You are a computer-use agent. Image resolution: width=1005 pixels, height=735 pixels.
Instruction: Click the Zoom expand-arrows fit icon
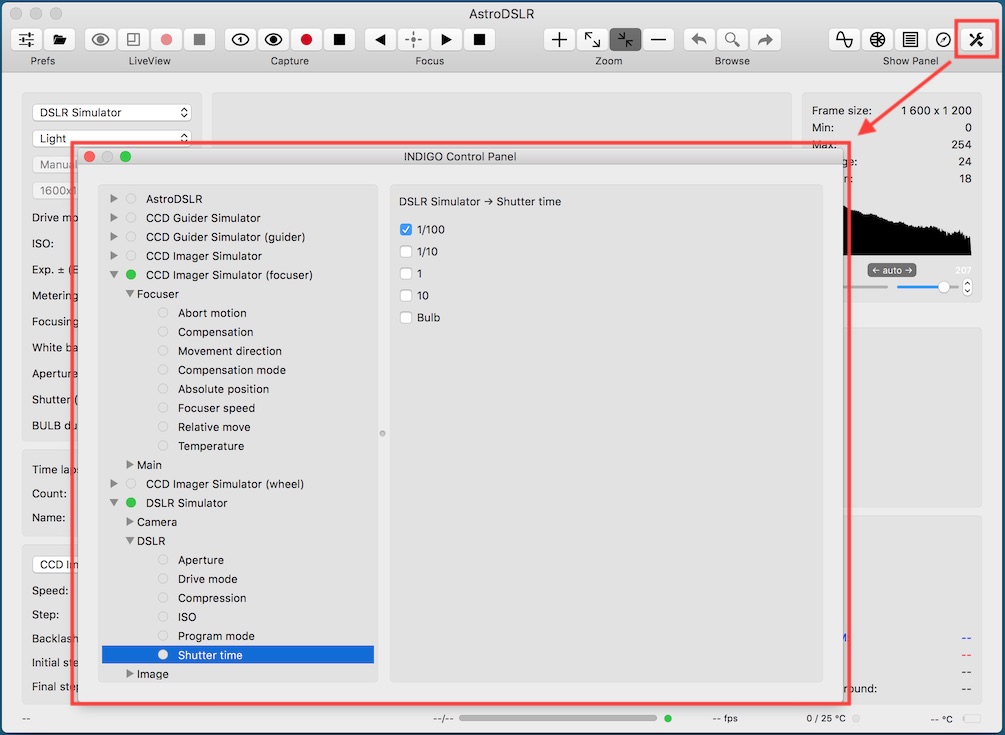592,40
